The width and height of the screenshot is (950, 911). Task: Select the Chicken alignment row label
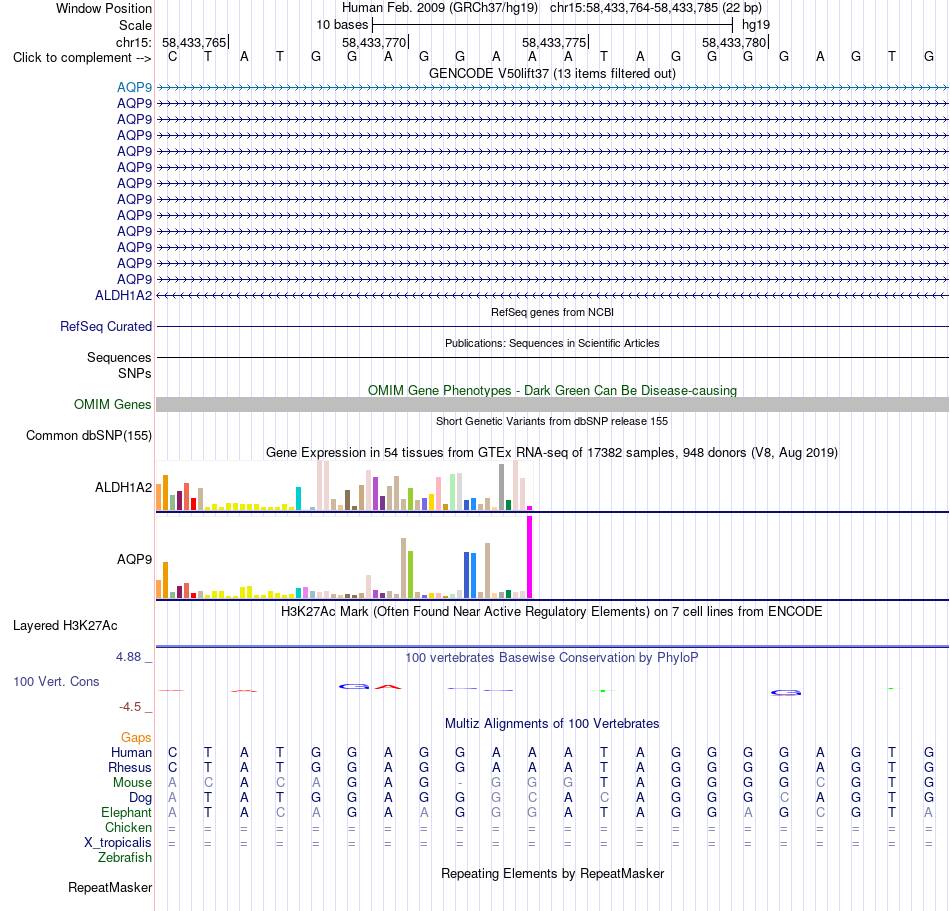128,827
